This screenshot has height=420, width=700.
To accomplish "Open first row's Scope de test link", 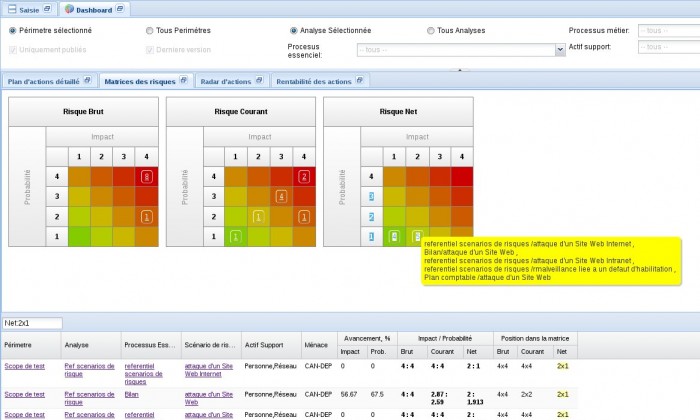I will (25, 366).
